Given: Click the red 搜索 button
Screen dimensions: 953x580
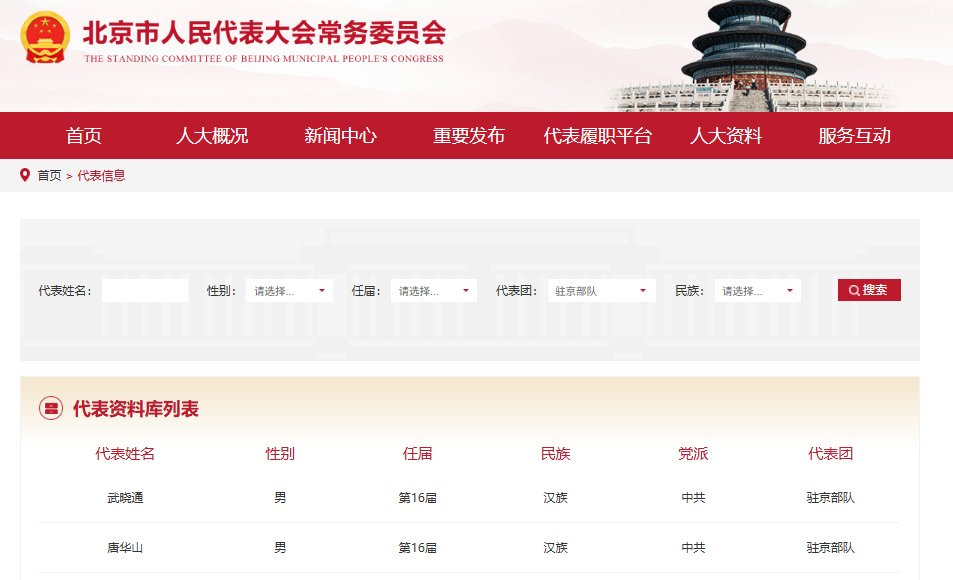Looking at the screenshot, I should pyautogui.click(x=869, y=290).
